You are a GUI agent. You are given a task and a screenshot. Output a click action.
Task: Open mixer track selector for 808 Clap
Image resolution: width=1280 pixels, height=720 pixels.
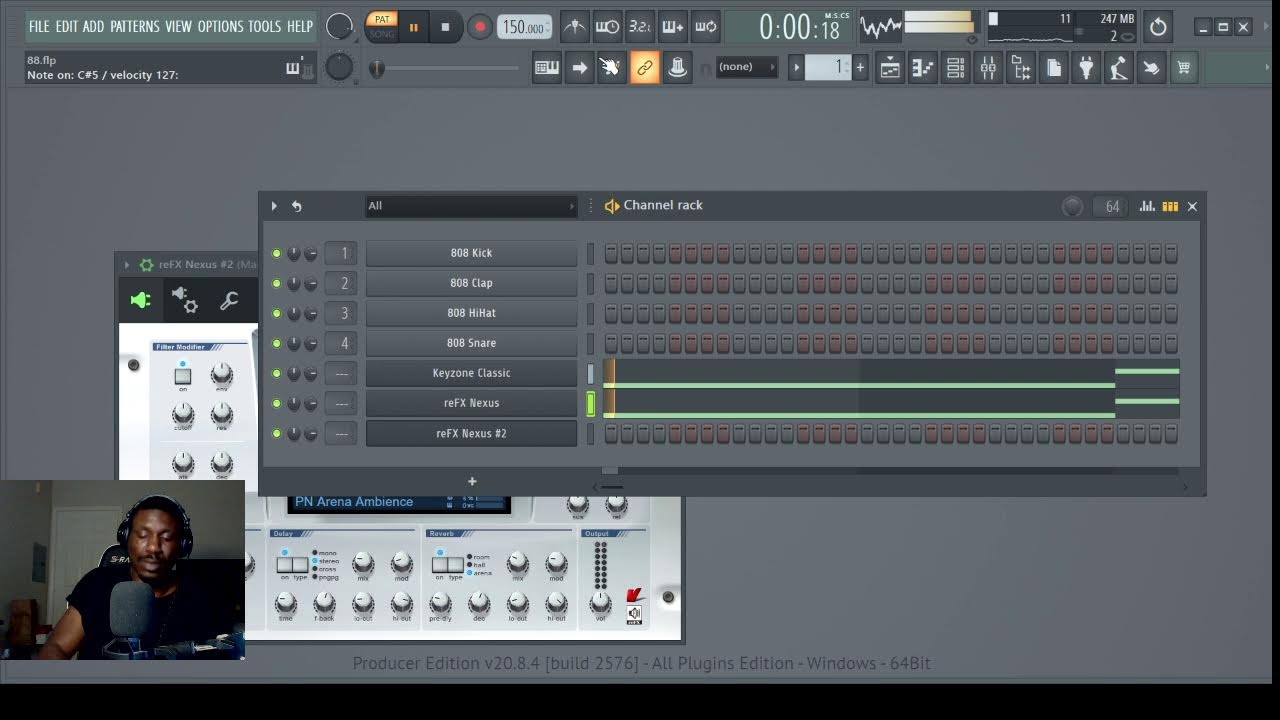pos(341,283)
